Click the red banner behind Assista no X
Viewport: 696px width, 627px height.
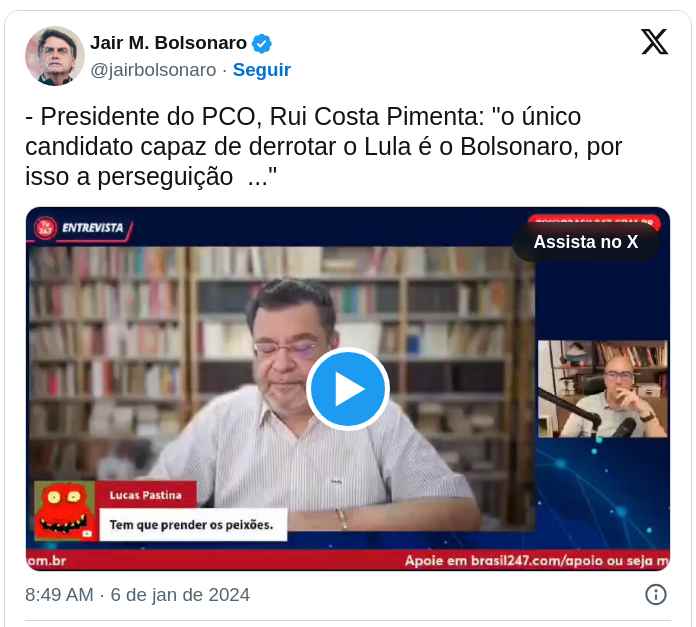pyautogui.click(x=594, y=220)
